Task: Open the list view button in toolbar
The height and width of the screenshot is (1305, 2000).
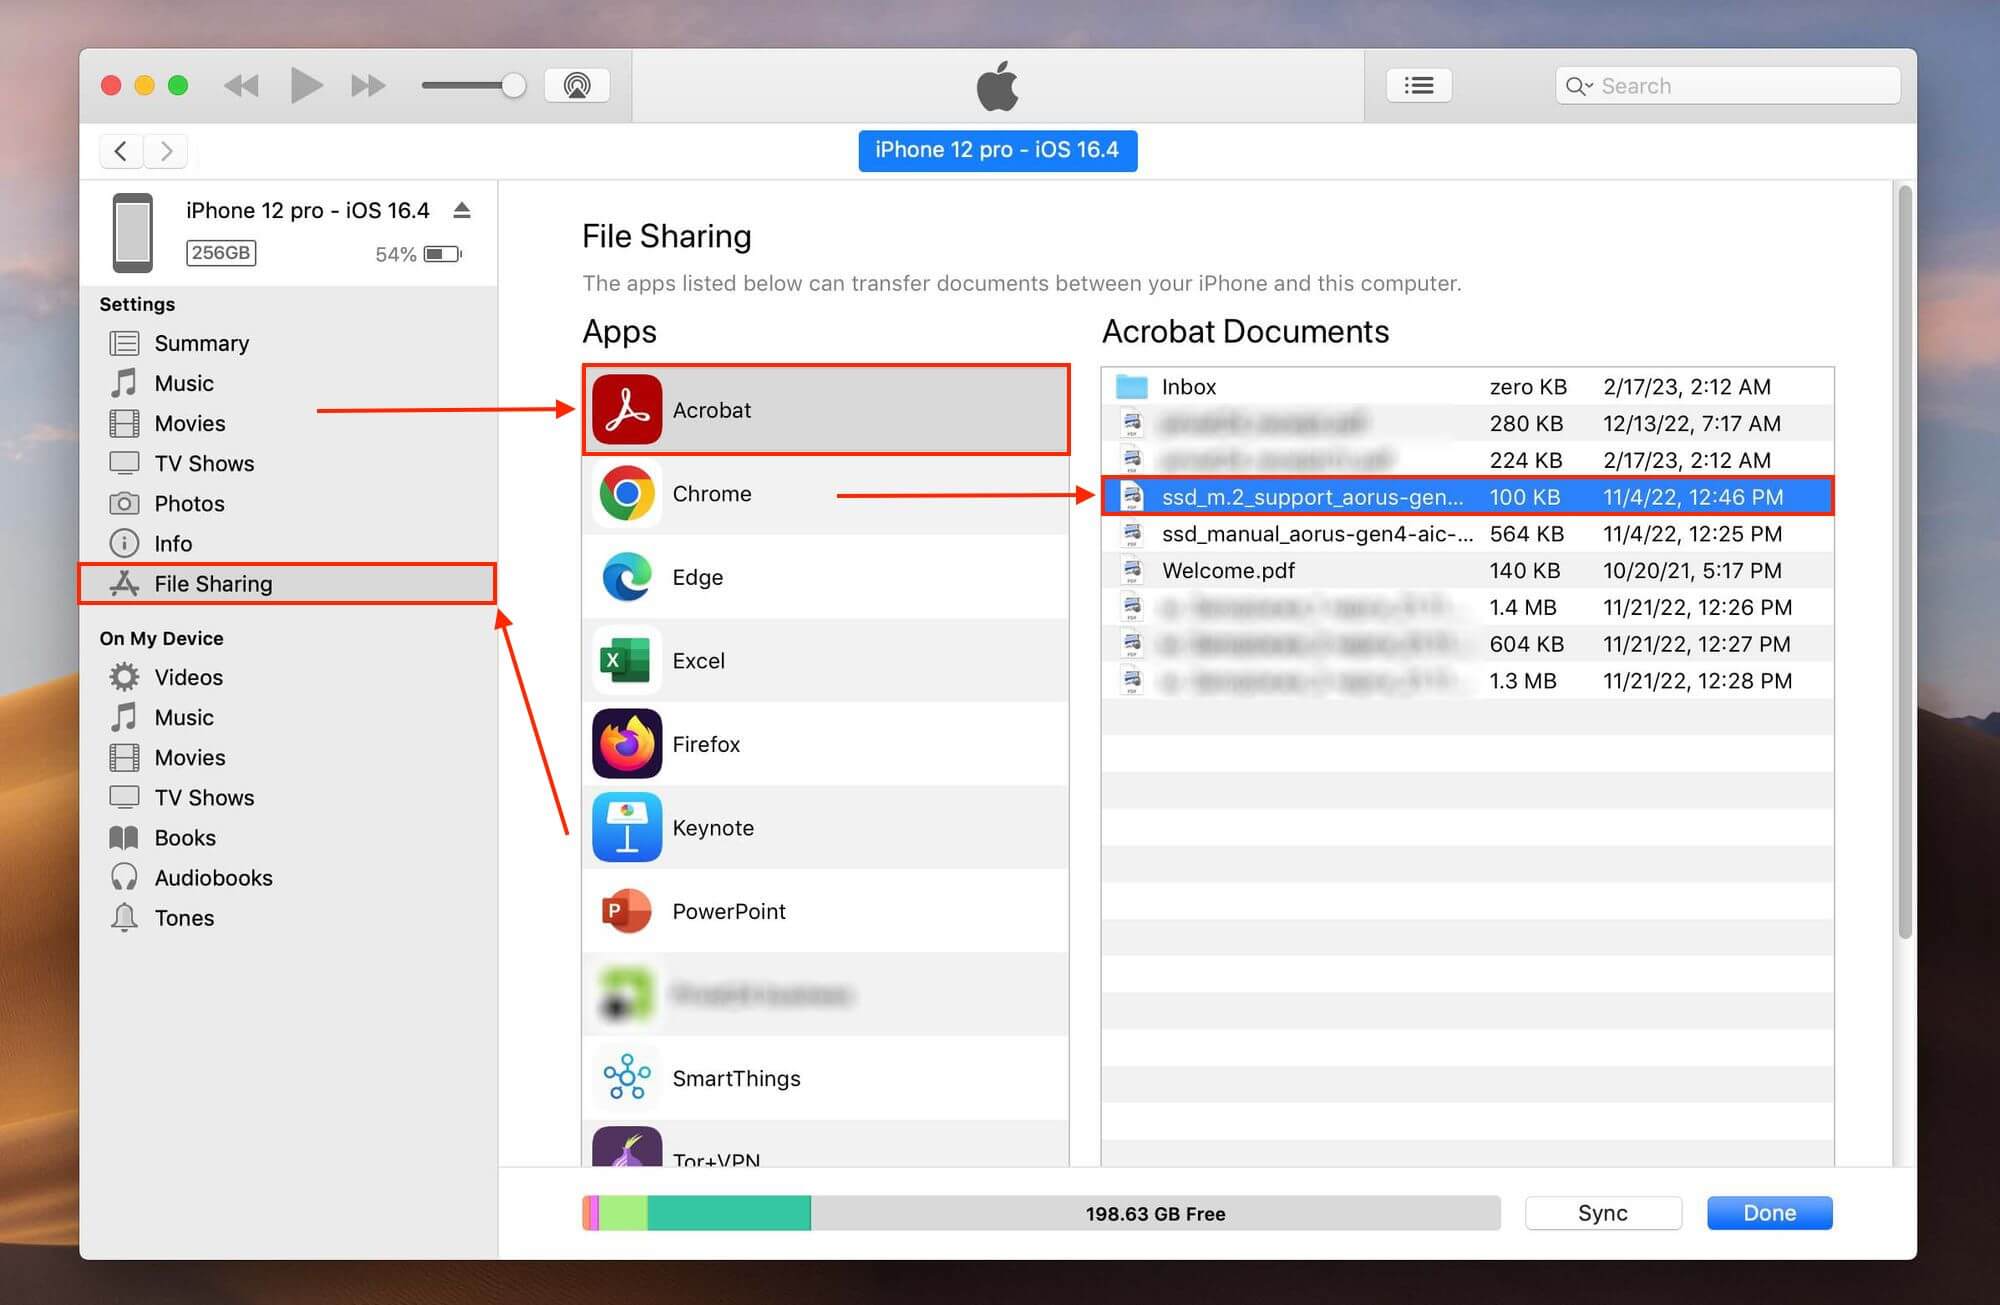Action: pyautogui.click(x=1419, y=85)
